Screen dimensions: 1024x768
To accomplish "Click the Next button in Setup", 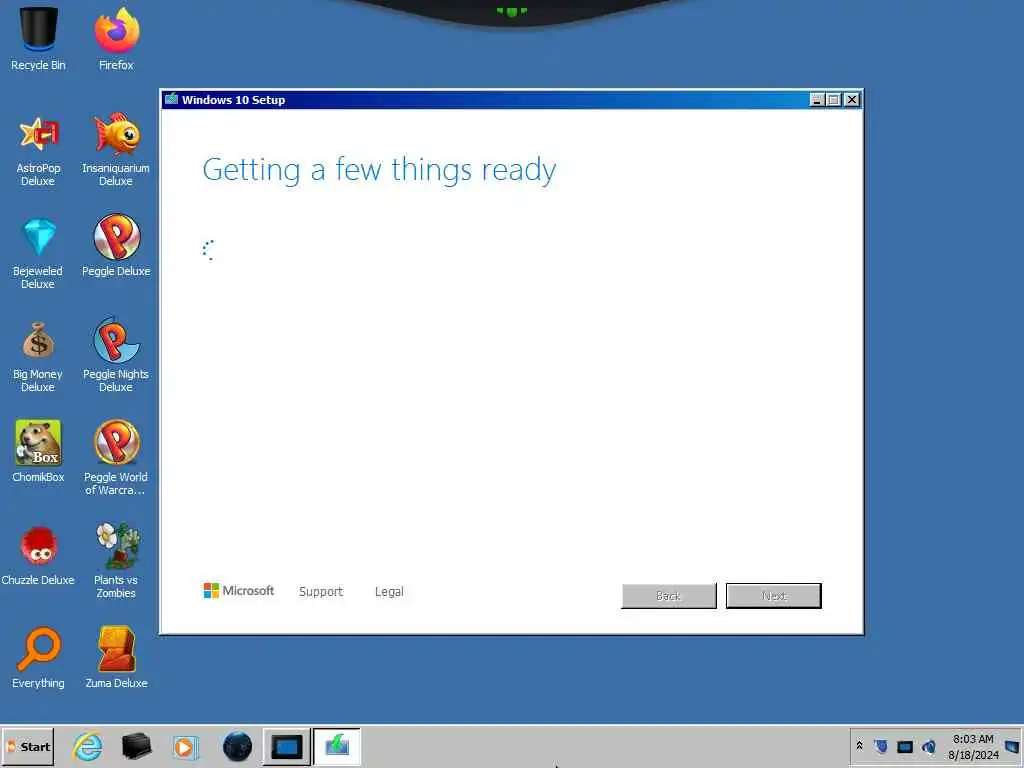I will tap(774, 596).
